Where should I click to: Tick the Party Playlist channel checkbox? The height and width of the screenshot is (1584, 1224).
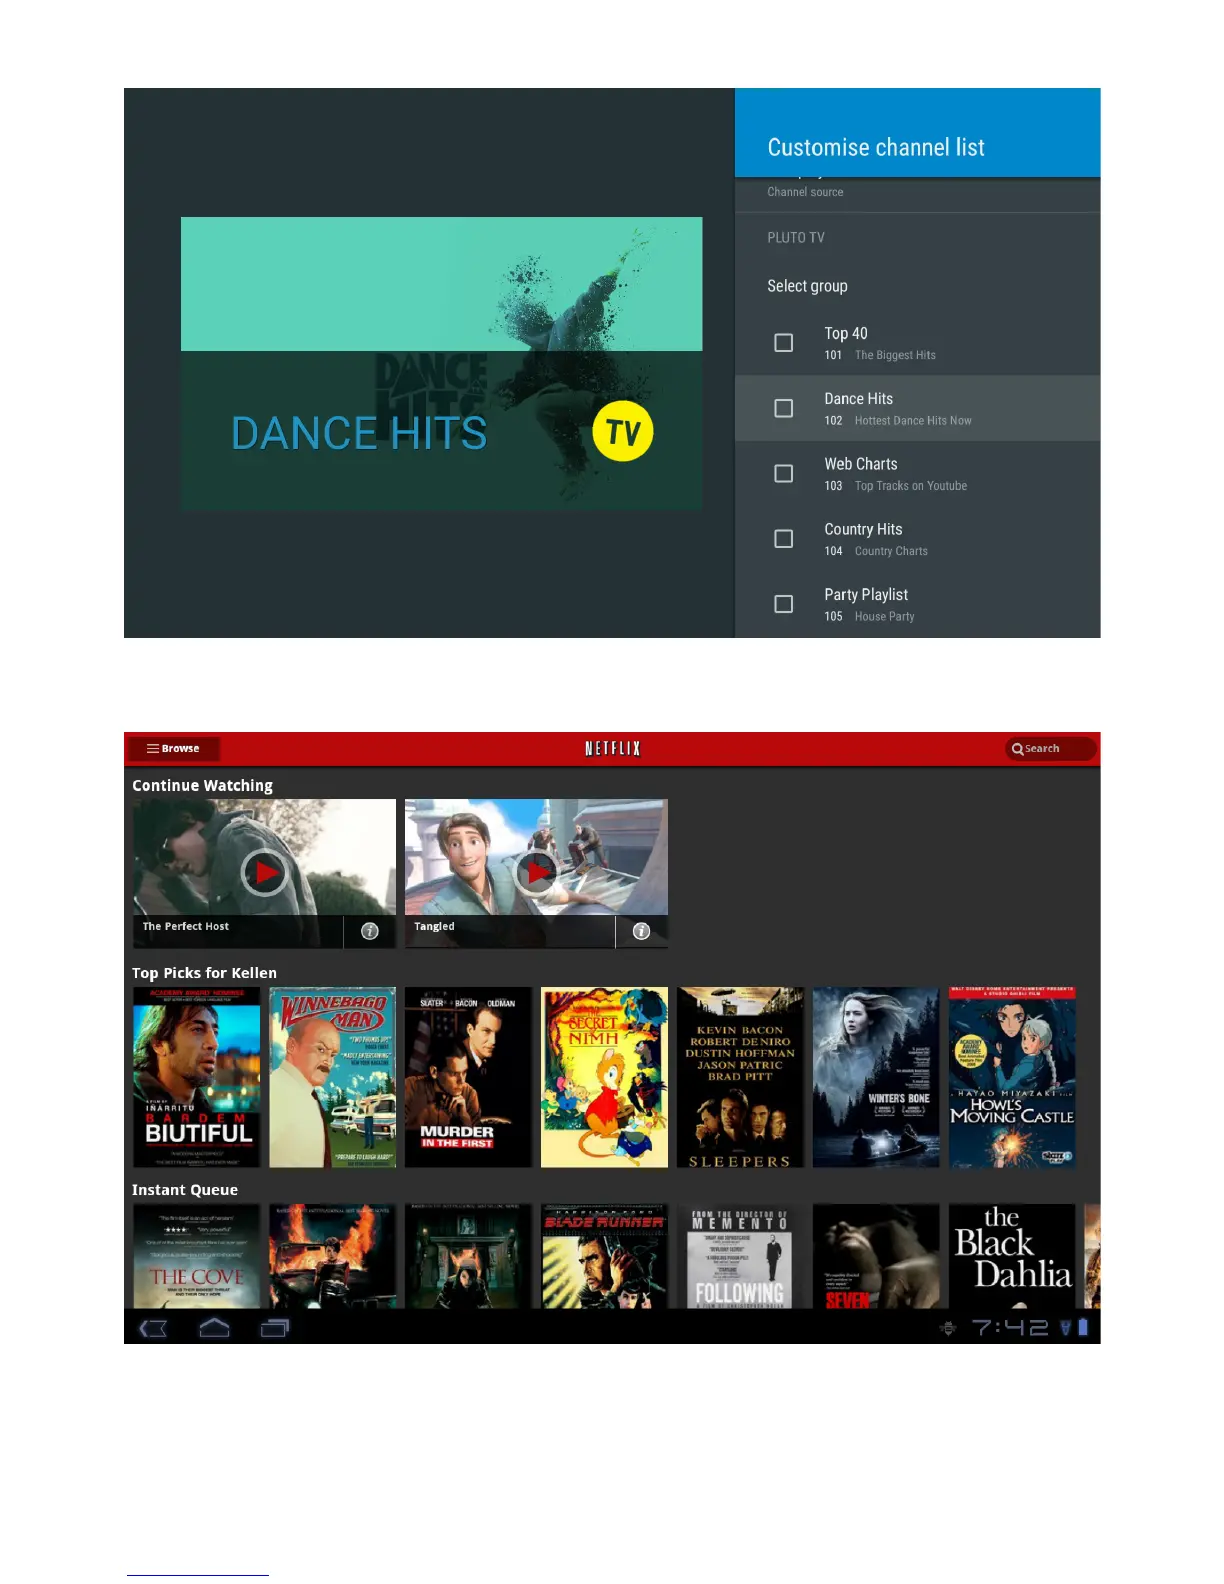(784, 604)
